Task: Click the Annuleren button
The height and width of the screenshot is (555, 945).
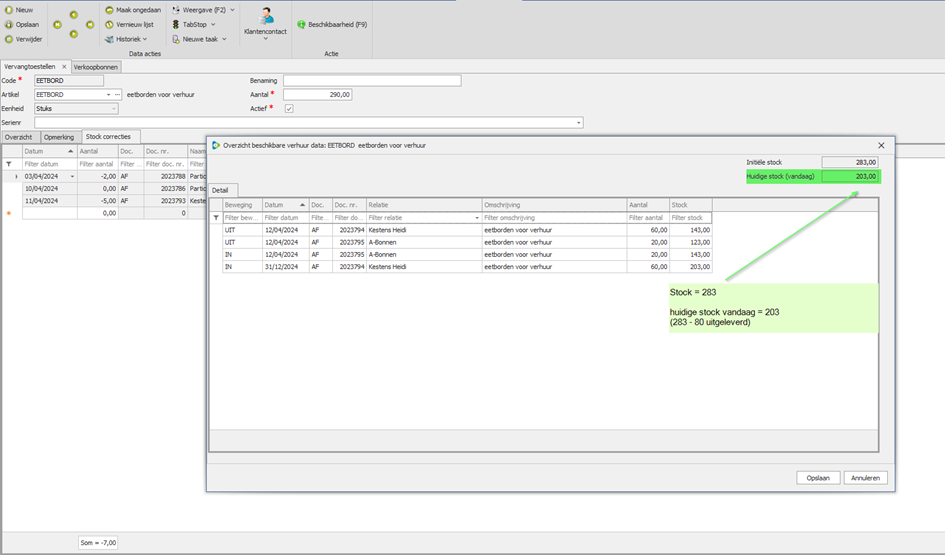Action: tap(865, 478)
